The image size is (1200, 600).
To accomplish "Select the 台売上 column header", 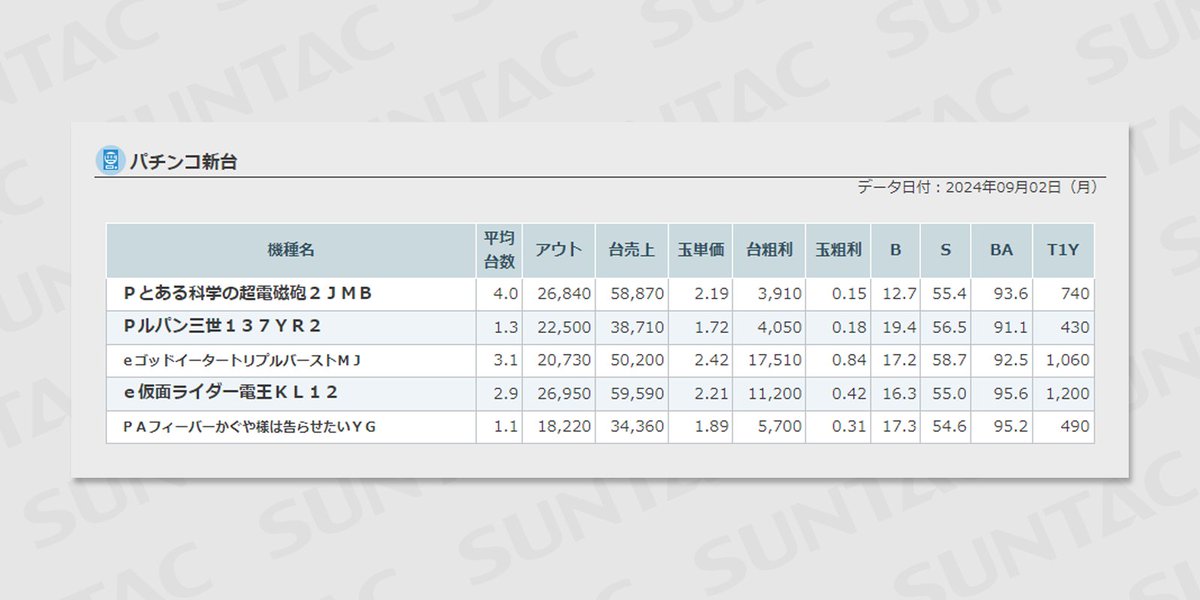I will (631, 250).
